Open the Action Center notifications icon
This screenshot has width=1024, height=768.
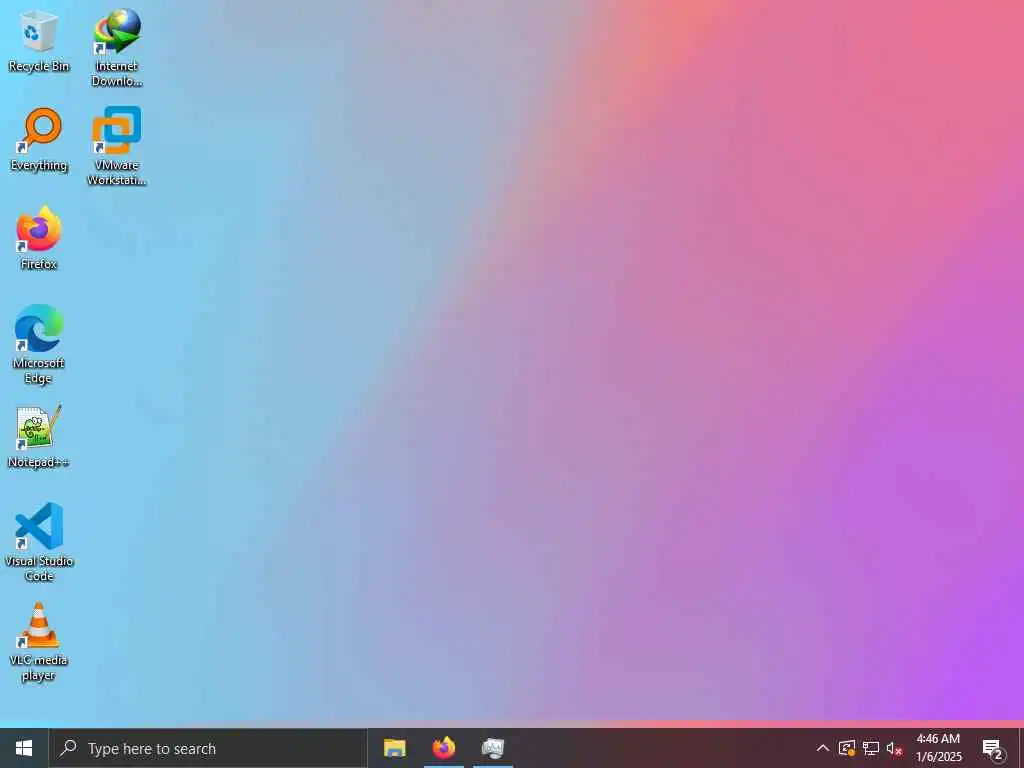click(993, 749)
